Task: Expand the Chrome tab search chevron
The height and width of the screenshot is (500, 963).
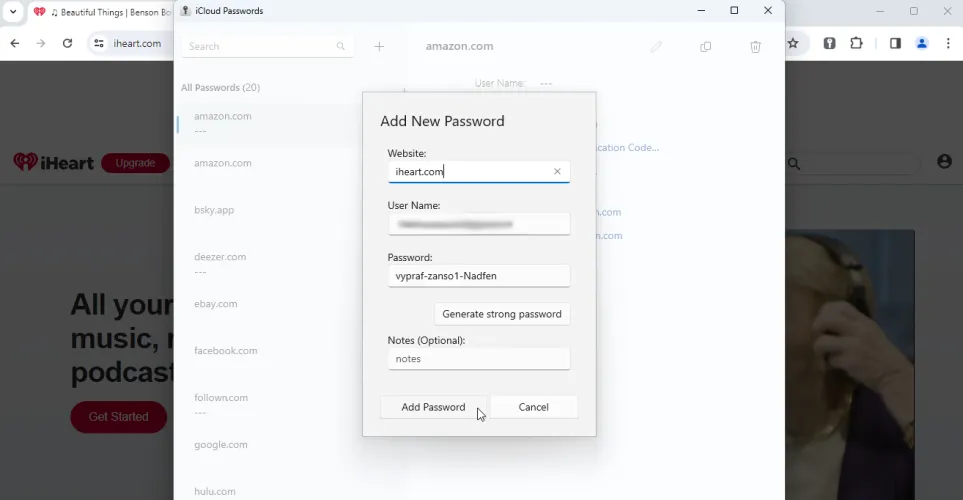Action: click(13, 12)
